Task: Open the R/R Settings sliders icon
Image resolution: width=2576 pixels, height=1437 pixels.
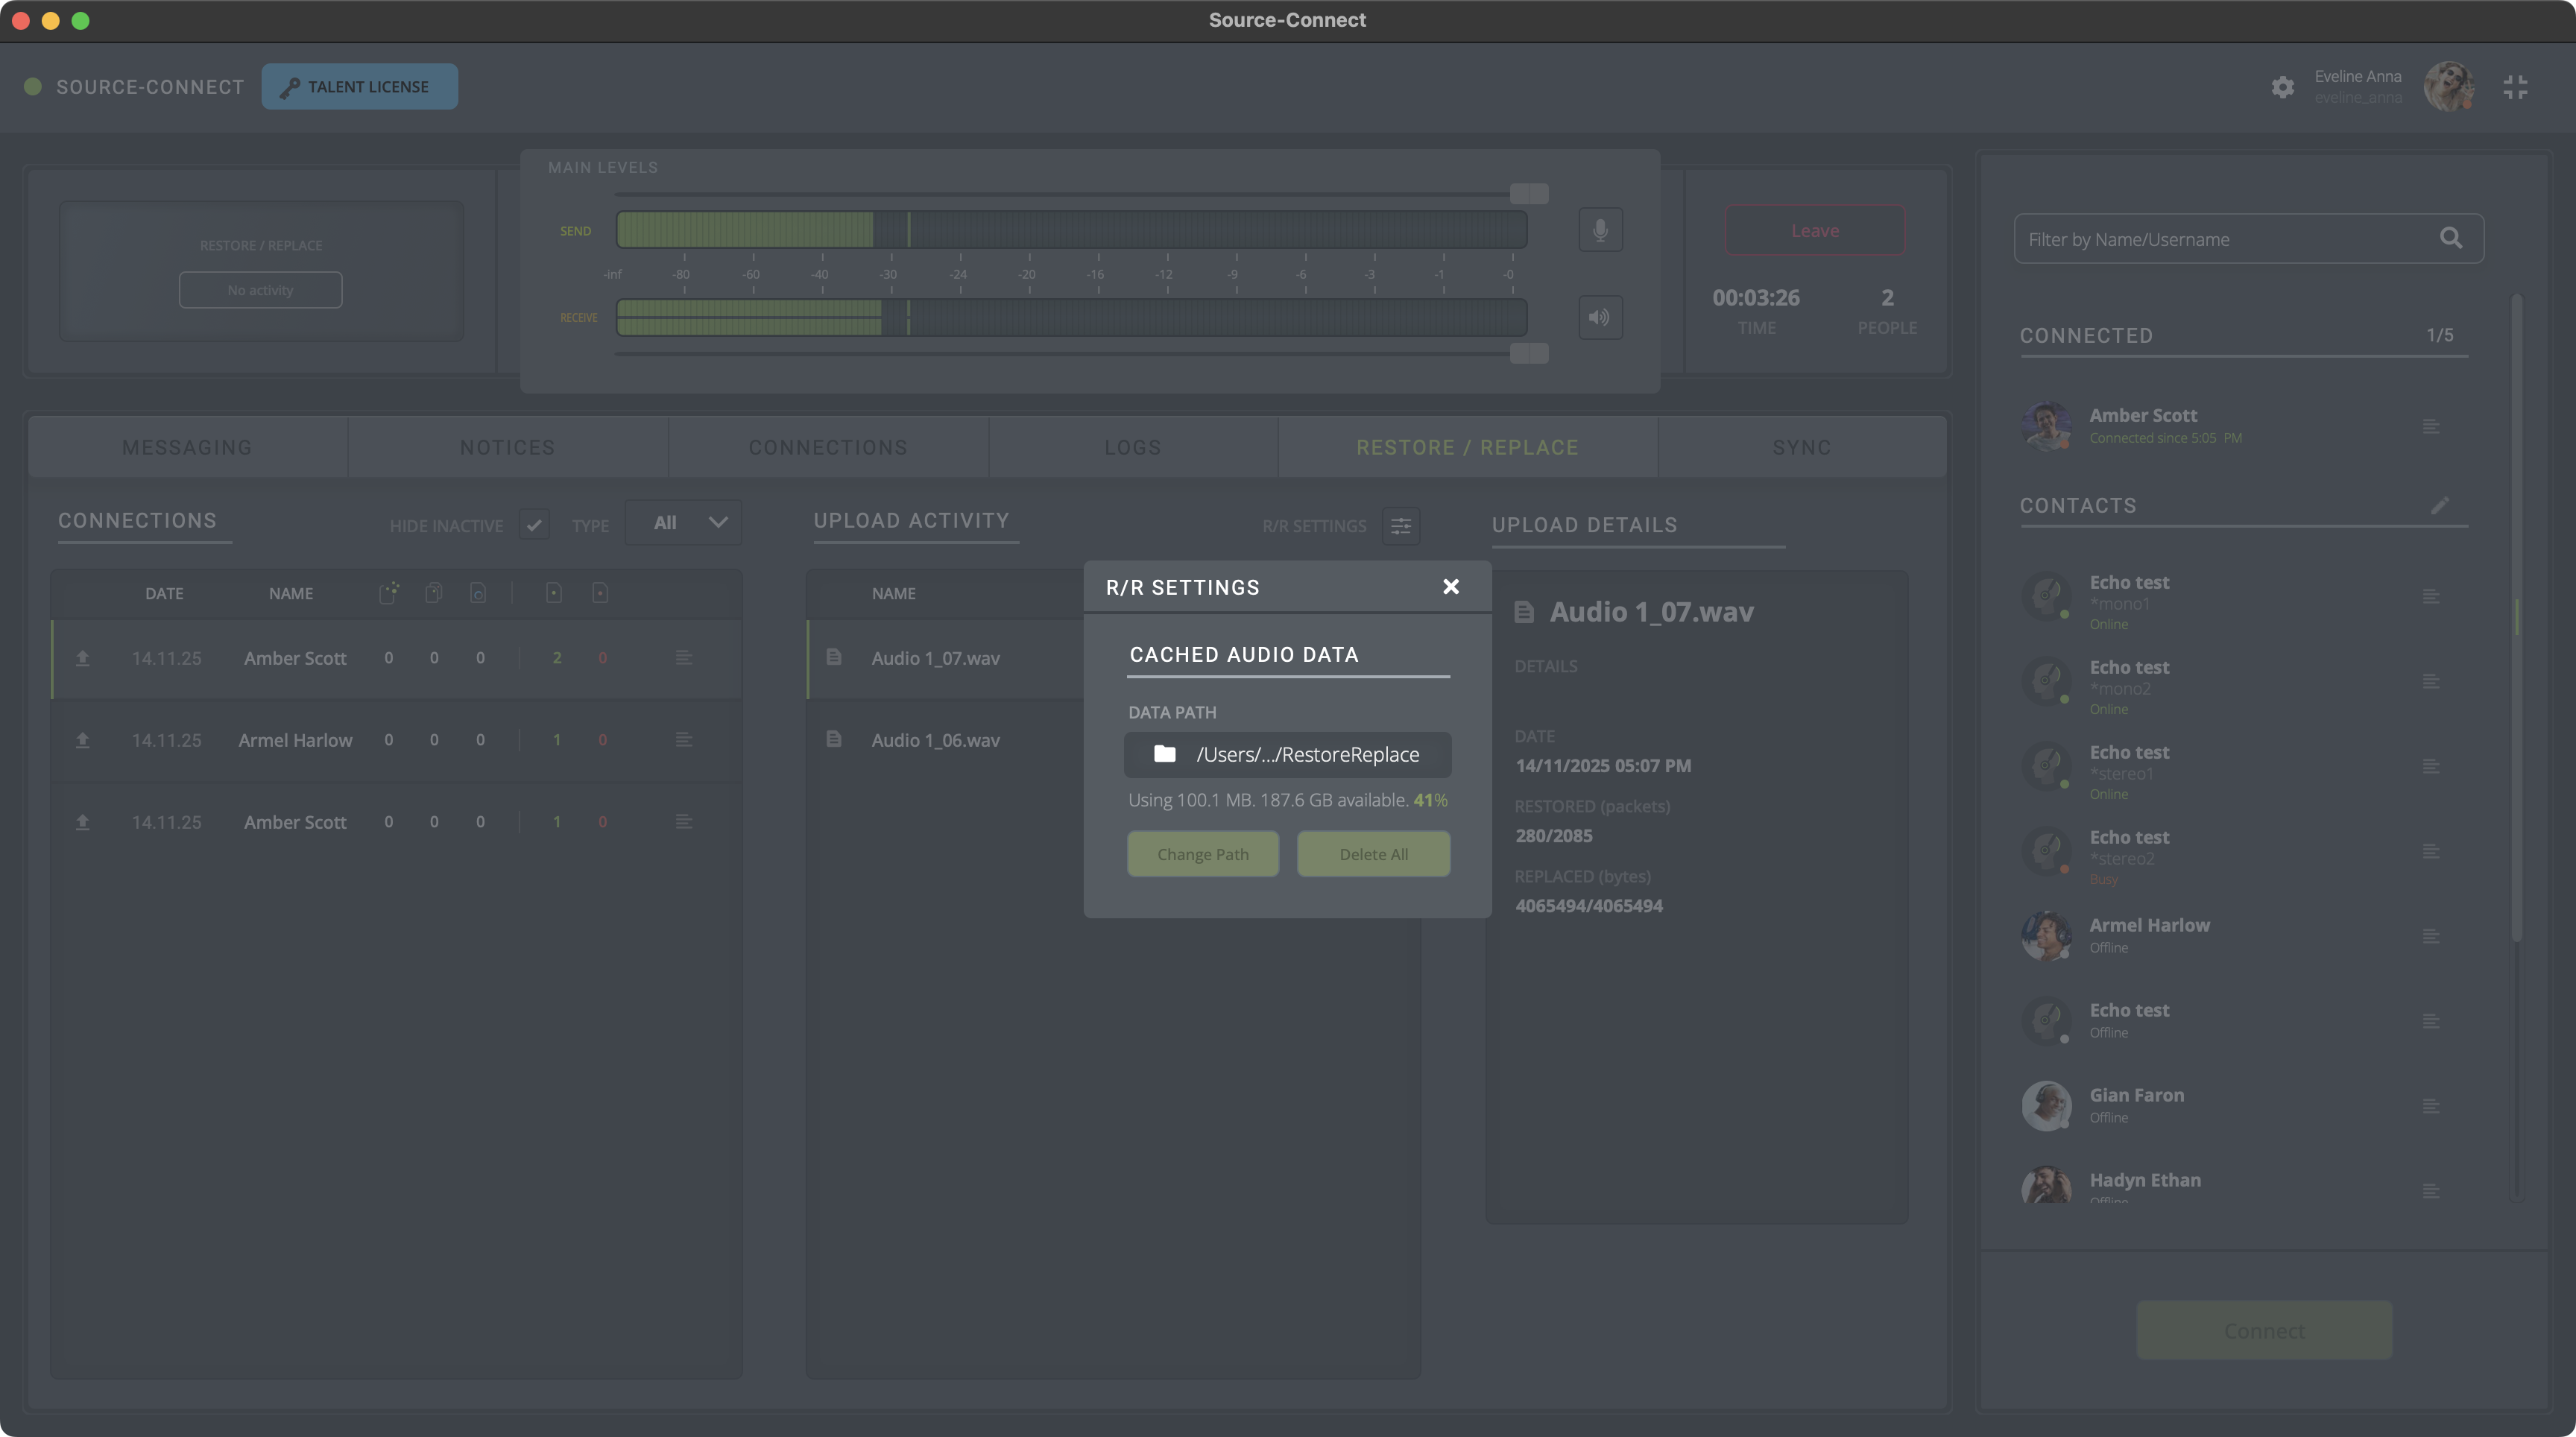Action: [x=1400, y=526]
